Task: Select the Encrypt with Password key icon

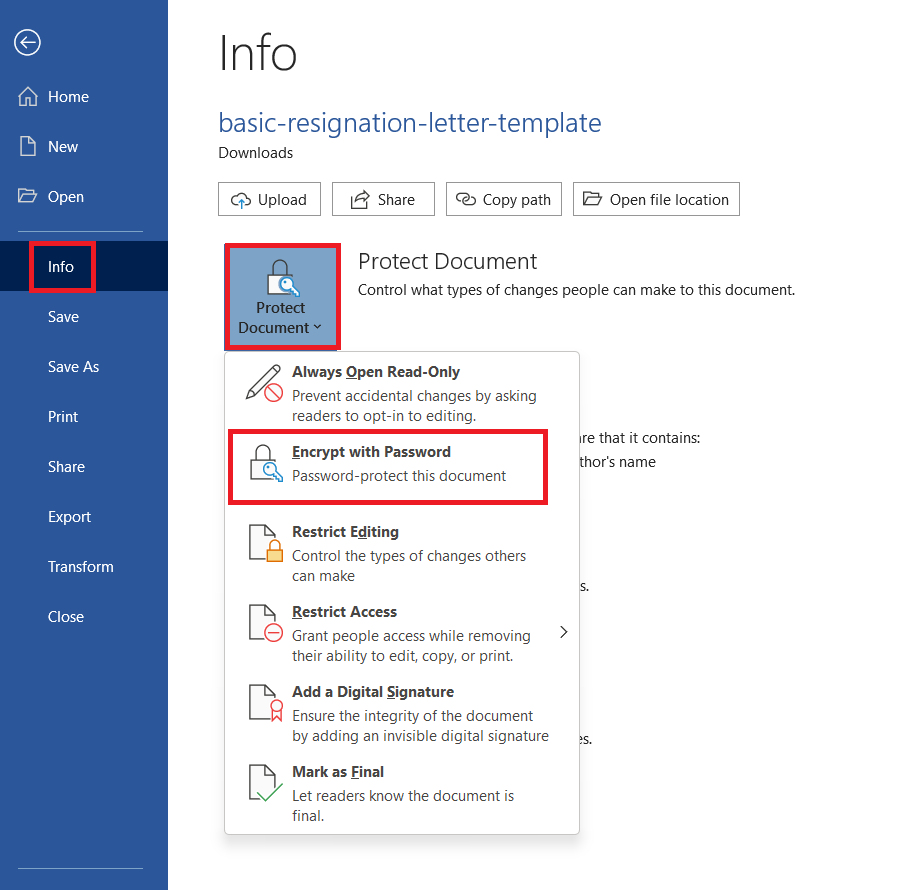Action: point(264,462)
